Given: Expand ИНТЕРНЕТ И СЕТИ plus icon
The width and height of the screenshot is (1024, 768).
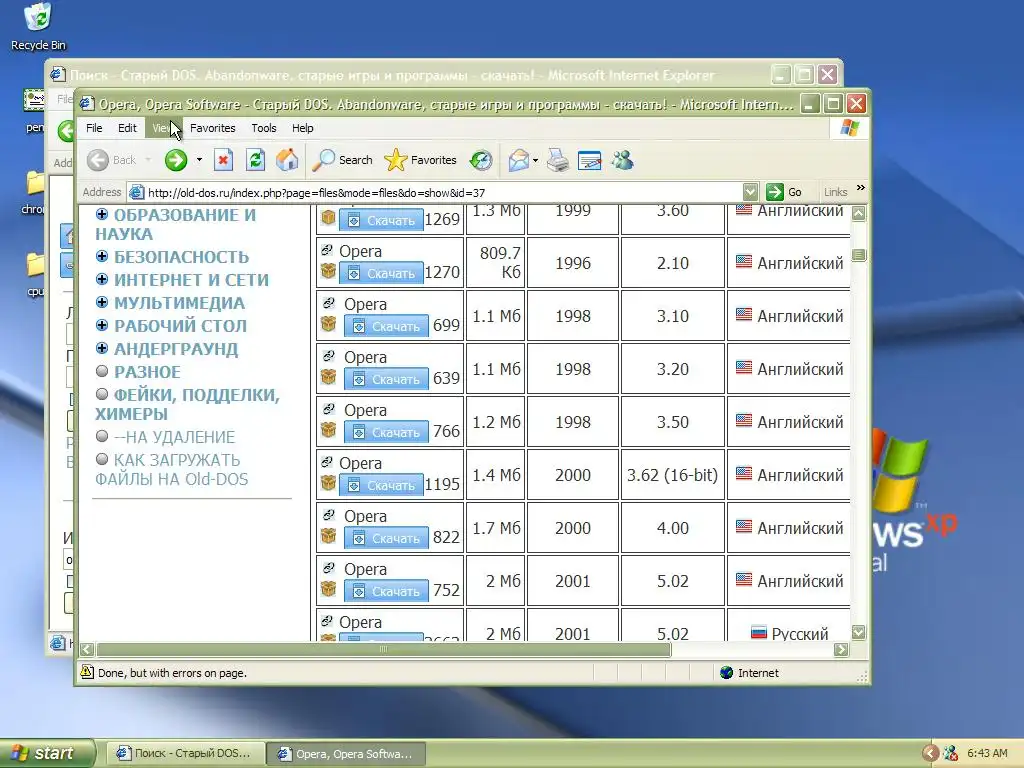Looking at the screenshot, I should pyautogui.click(x=102, y=279).
